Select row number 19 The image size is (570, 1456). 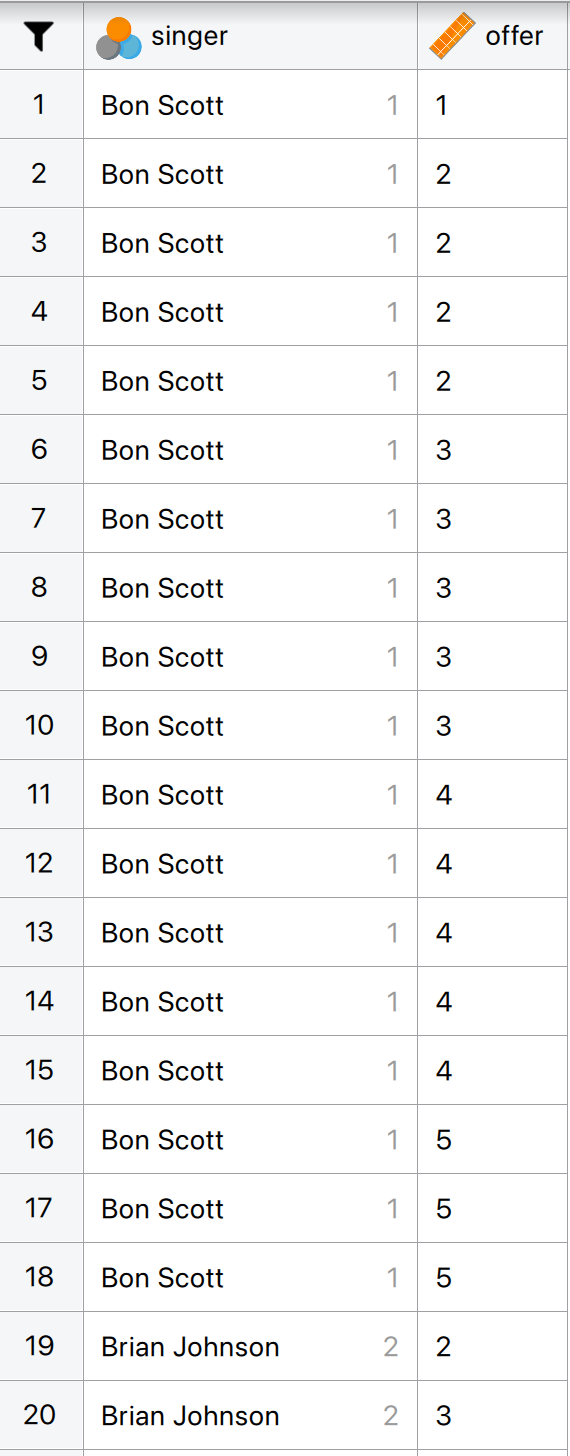tap(39, 1346)
